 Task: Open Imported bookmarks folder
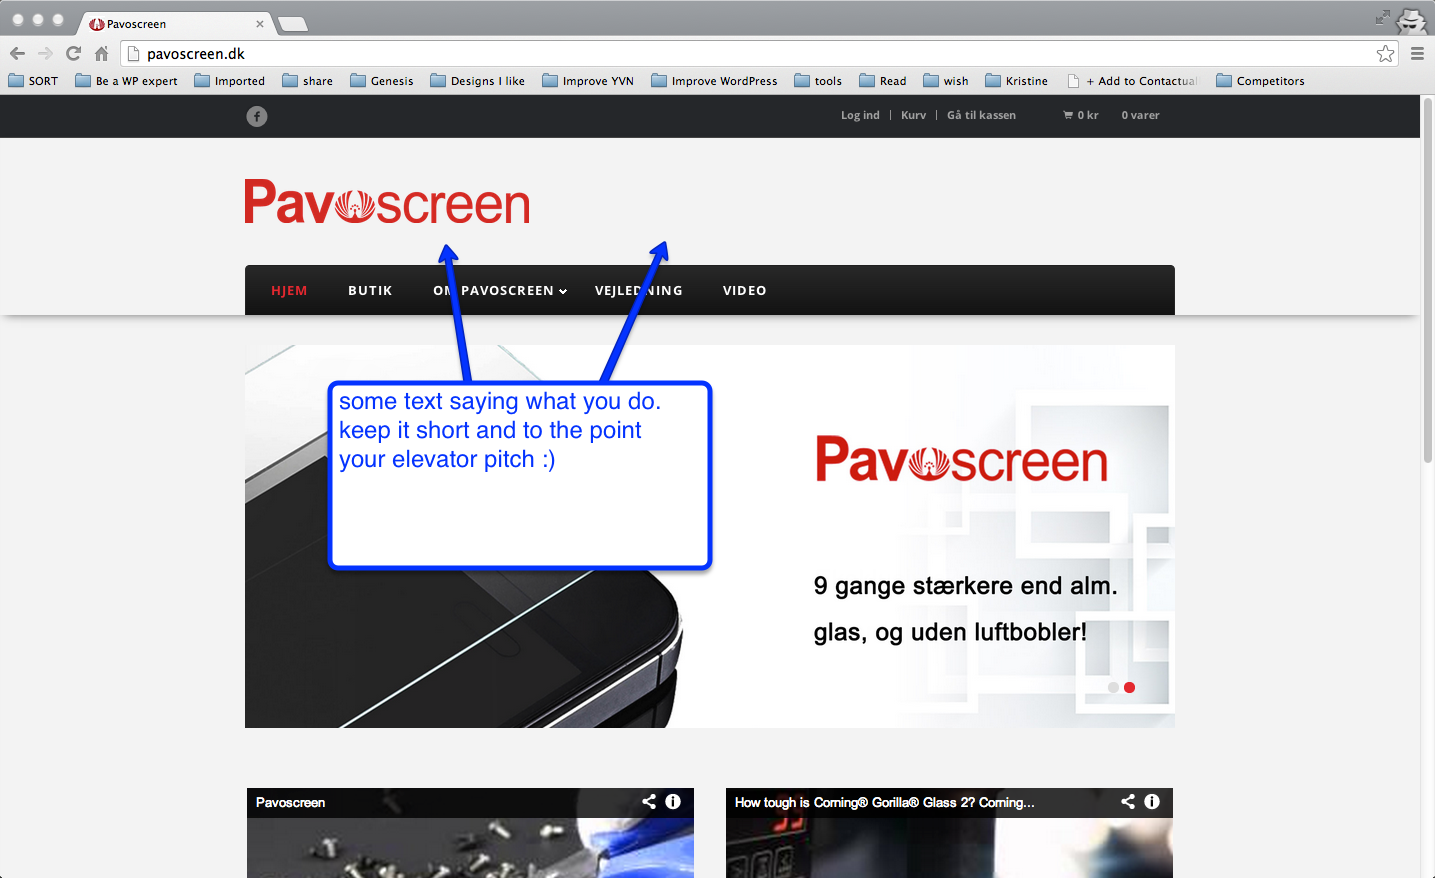(229, 81)
